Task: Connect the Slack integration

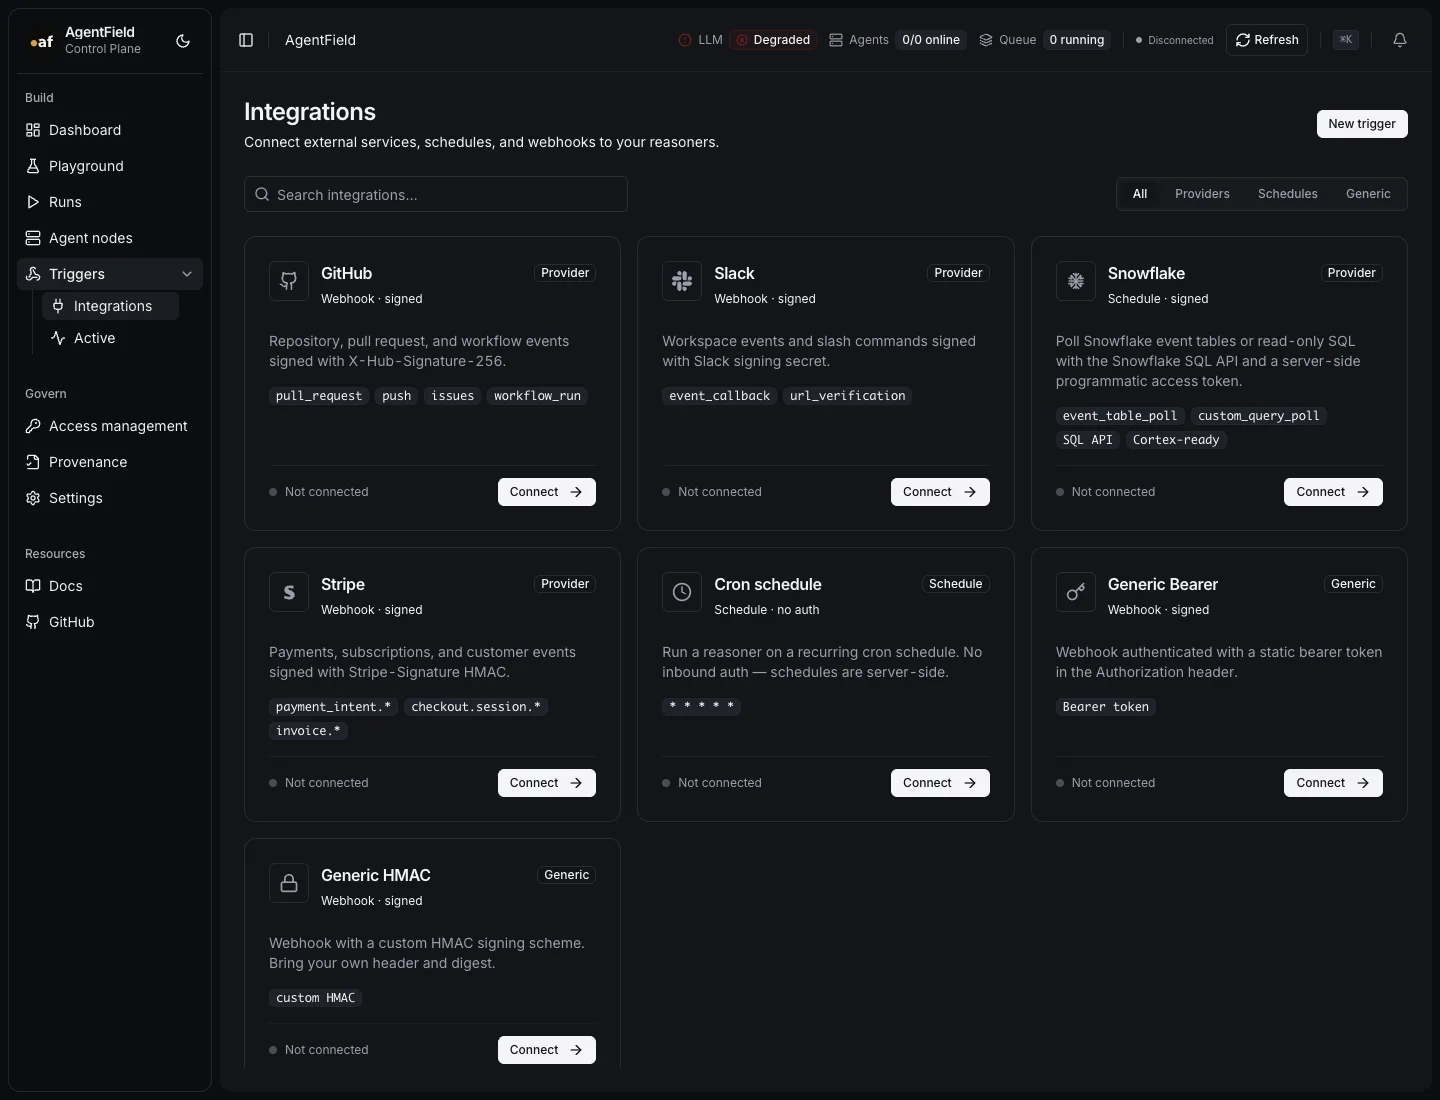Action: 940,492
